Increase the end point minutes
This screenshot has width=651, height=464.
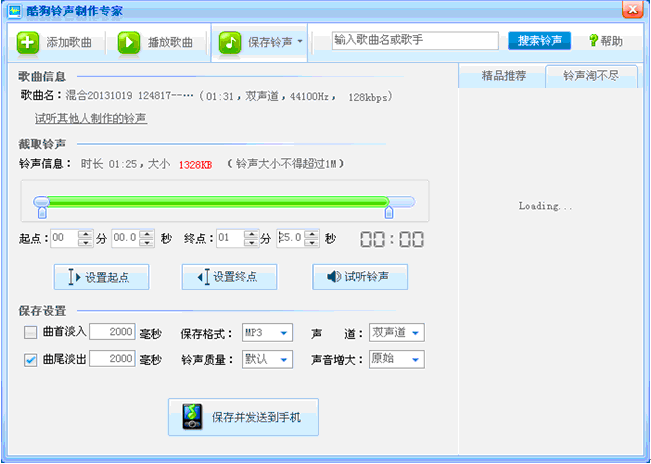point(251,234)
